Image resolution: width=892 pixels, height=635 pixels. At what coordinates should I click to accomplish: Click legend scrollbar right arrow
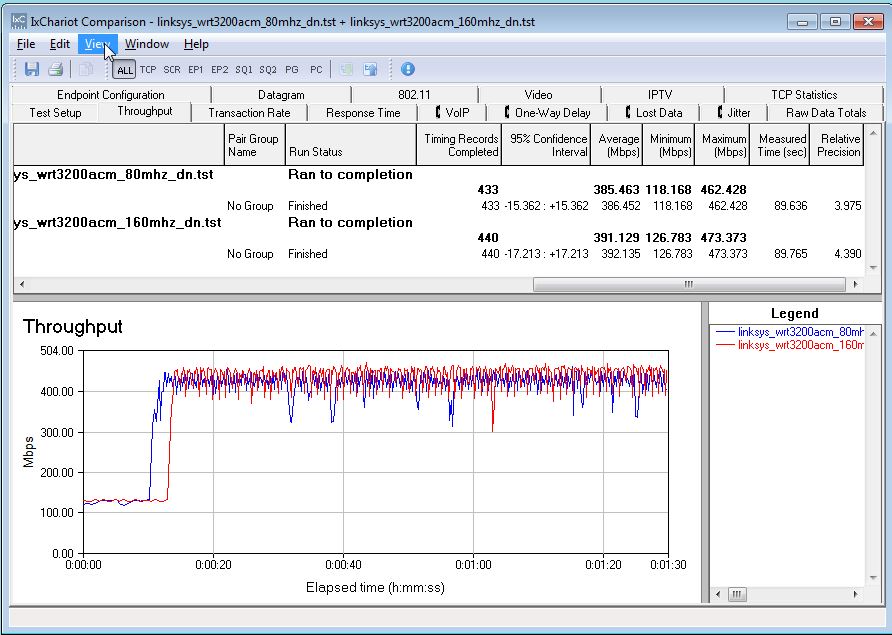point(856,595)
